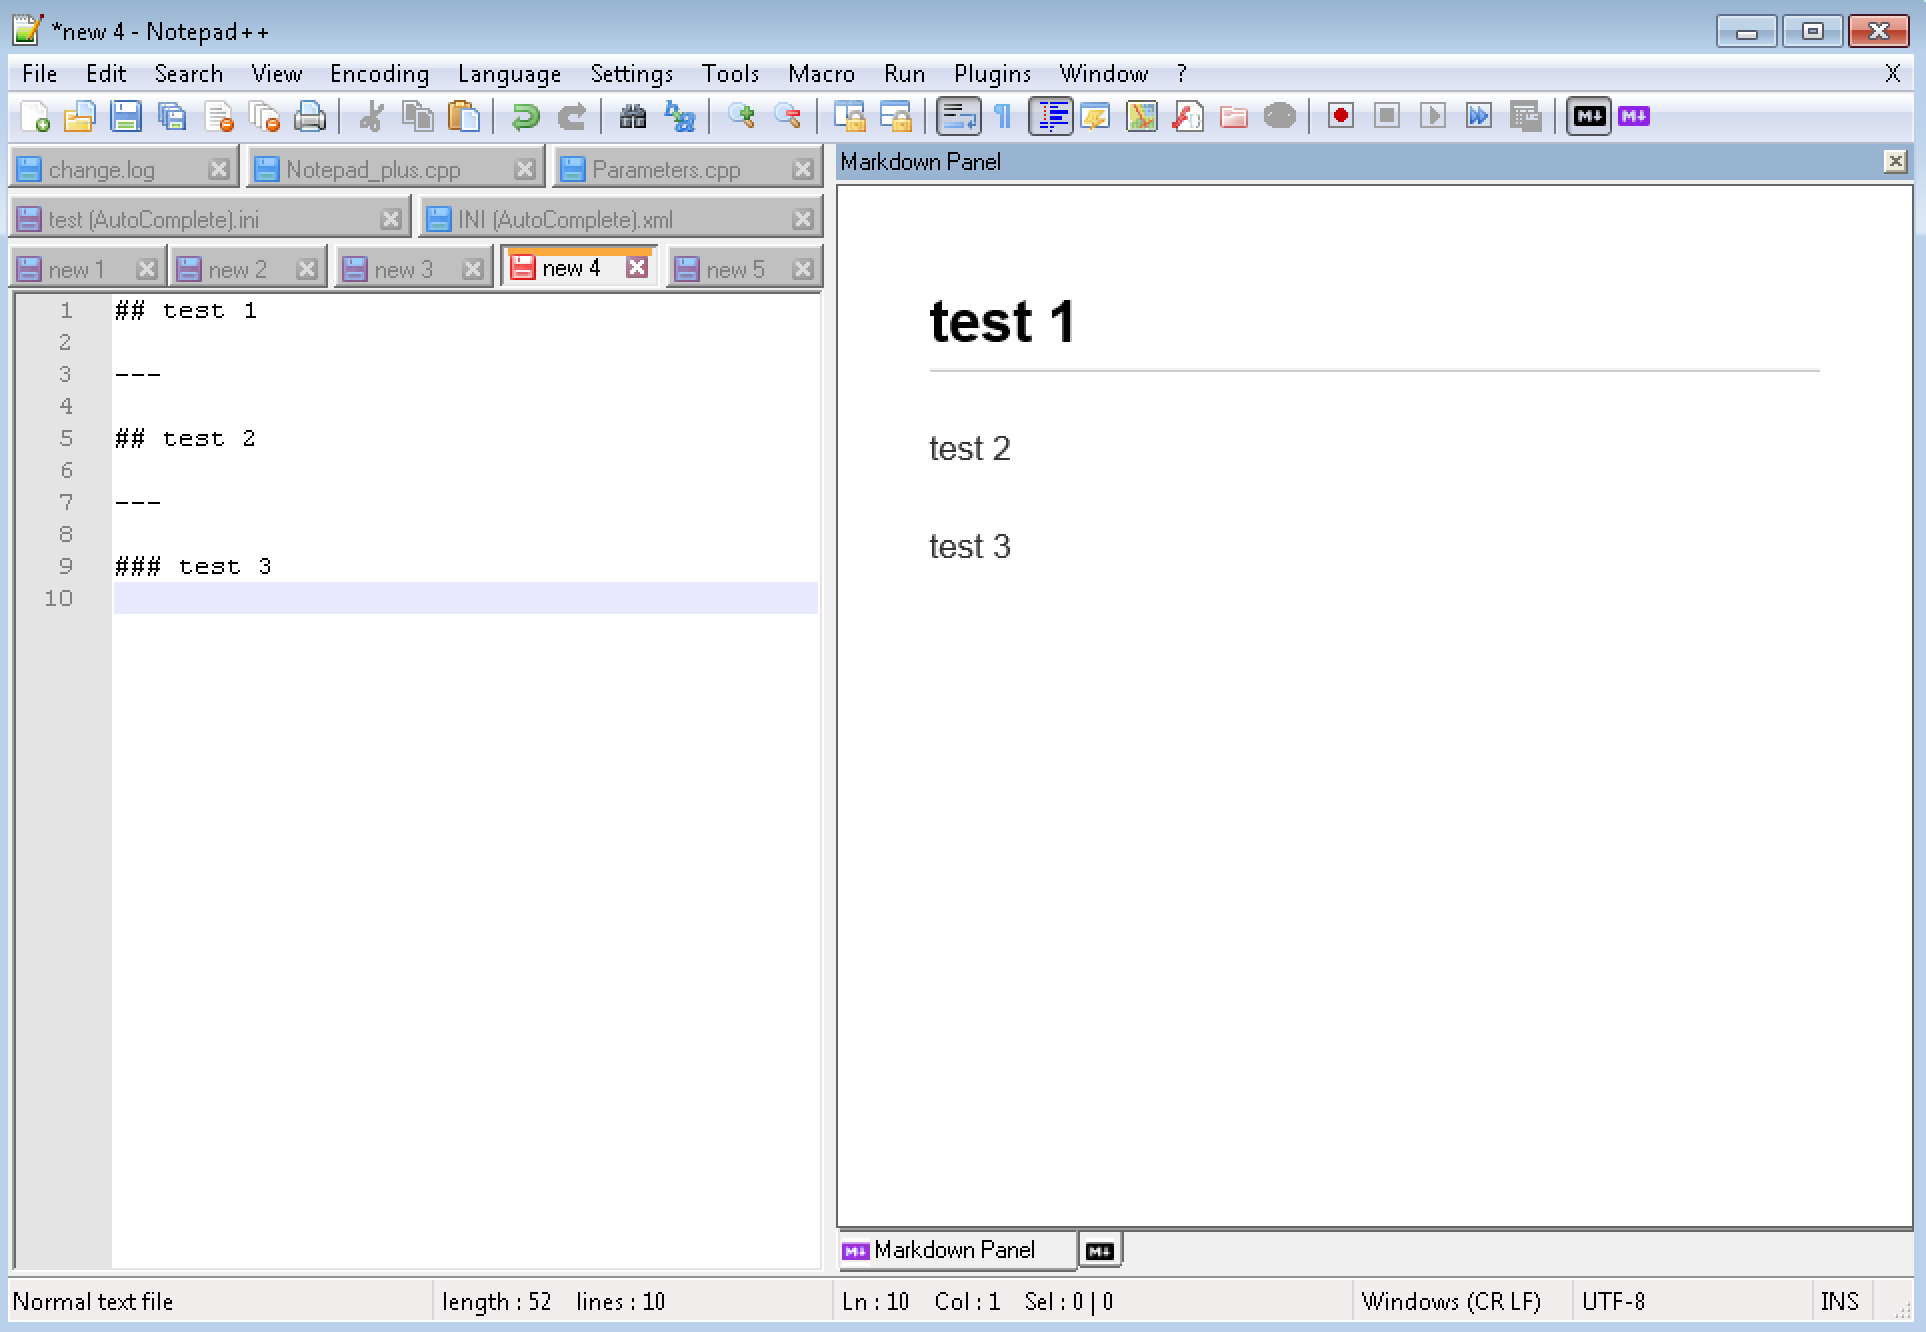Select Markdown Panel bottom tab
1926x1332 pixels.
[957, 1250]
